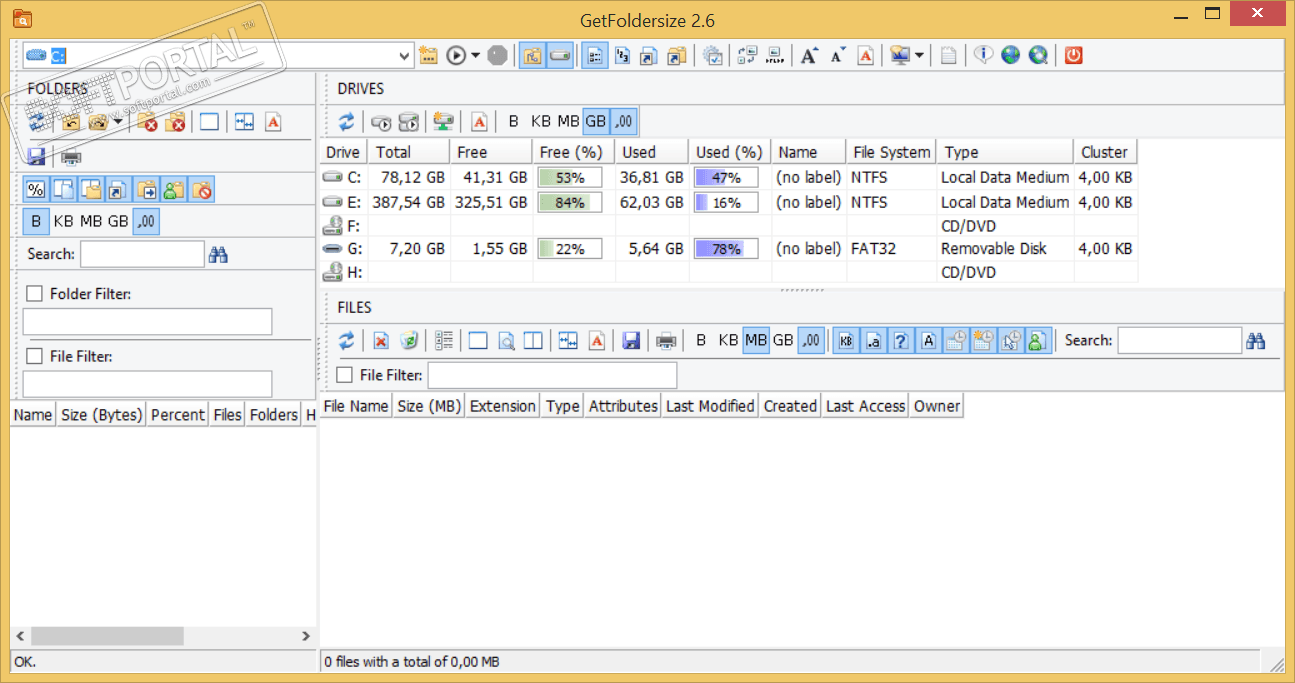Tick the File Filter checkbox in Files panel
The image size is (1295, 683).
pos(345,375)
